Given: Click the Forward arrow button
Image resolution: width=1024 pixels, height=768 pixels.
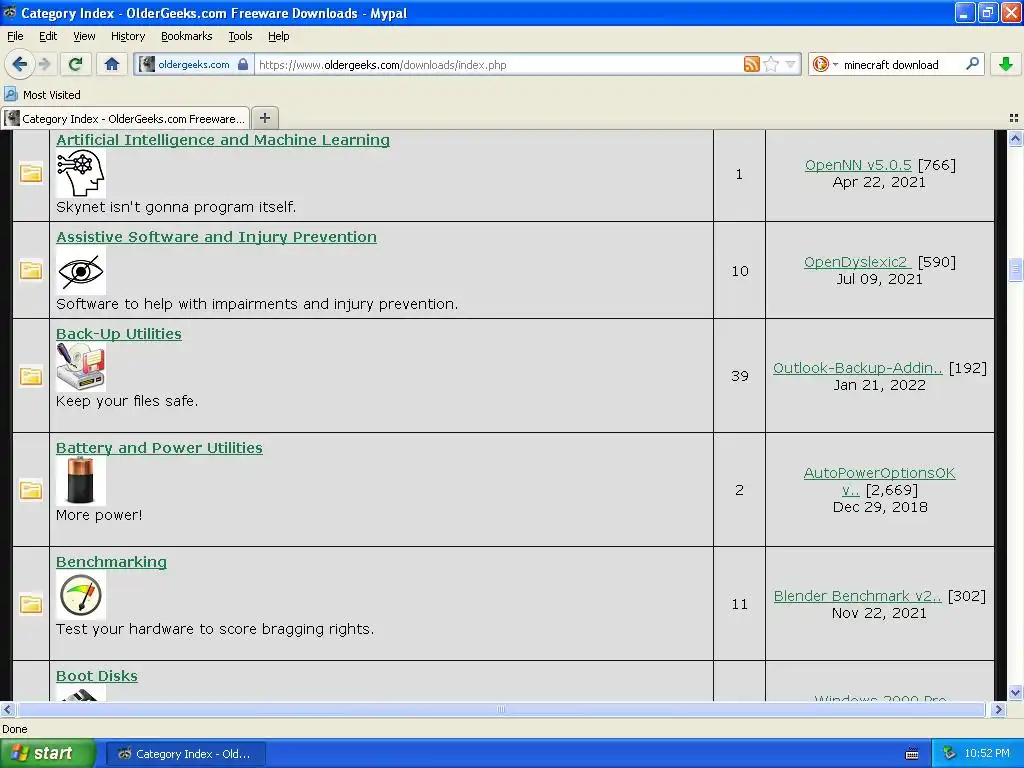Looking at the screenshot, I should tap(45, 64).
